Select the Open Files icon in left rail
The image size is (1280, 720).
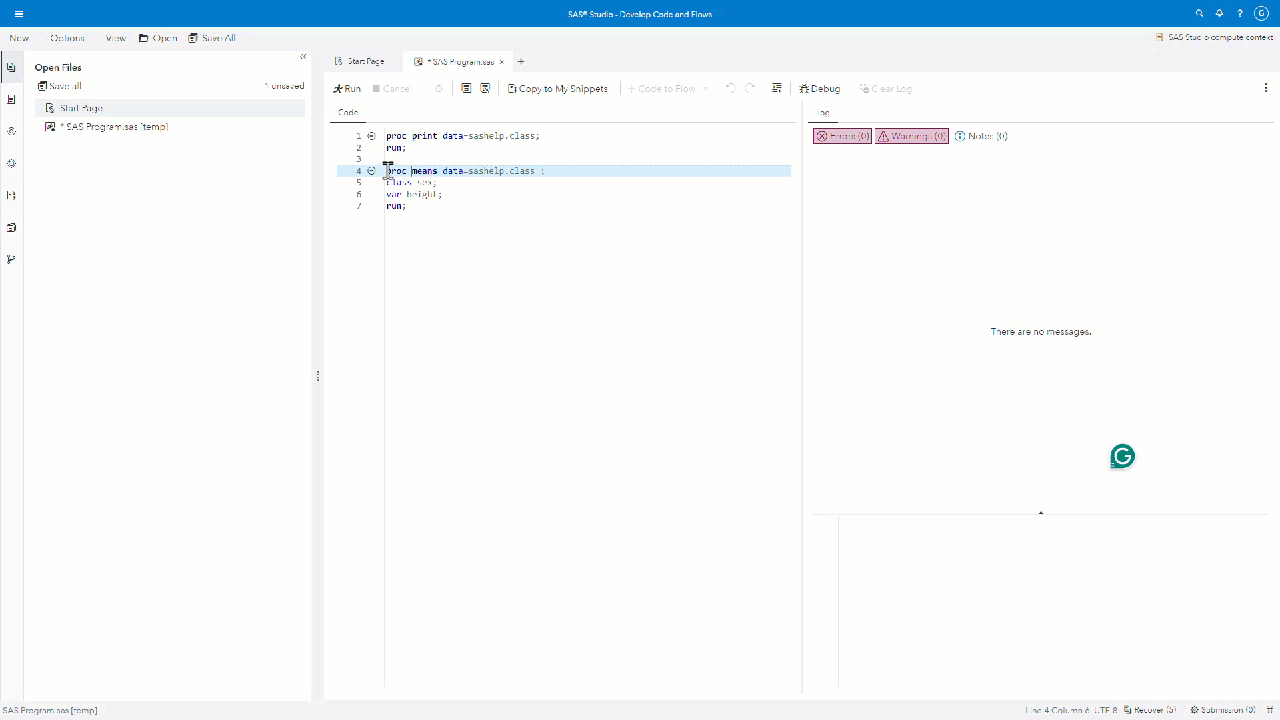pos(11,67)
